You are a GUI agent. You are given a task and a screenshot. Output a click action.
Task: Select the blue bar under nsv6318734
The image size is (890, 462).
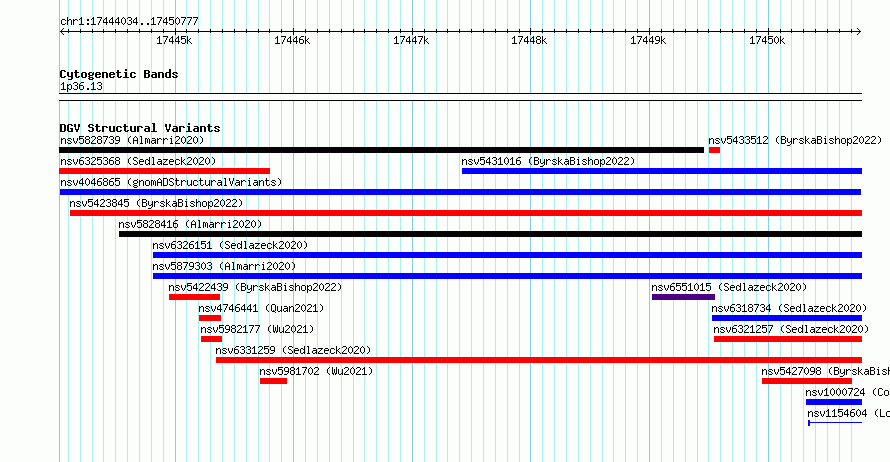[x=787, y=318]
